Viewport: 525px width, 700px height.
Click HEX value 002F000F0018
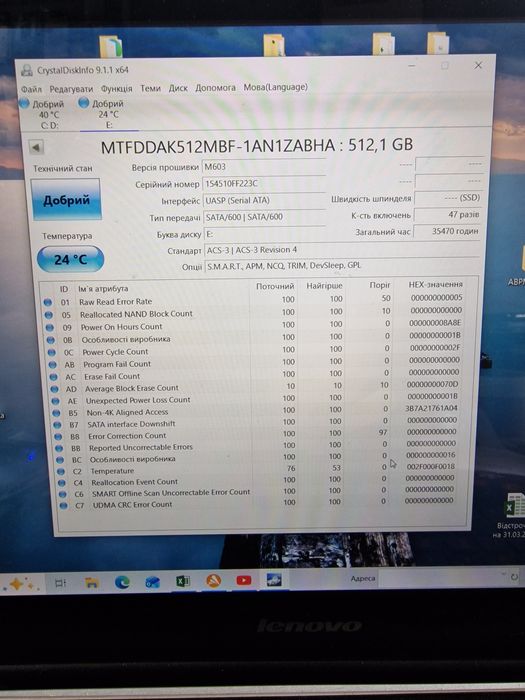(x=431, y=466)
